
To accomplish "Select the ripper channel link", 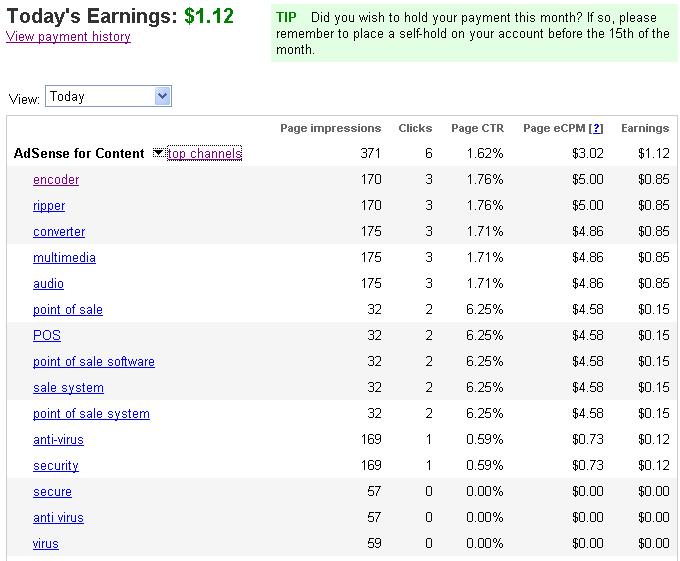I will (x=49, y=205).
